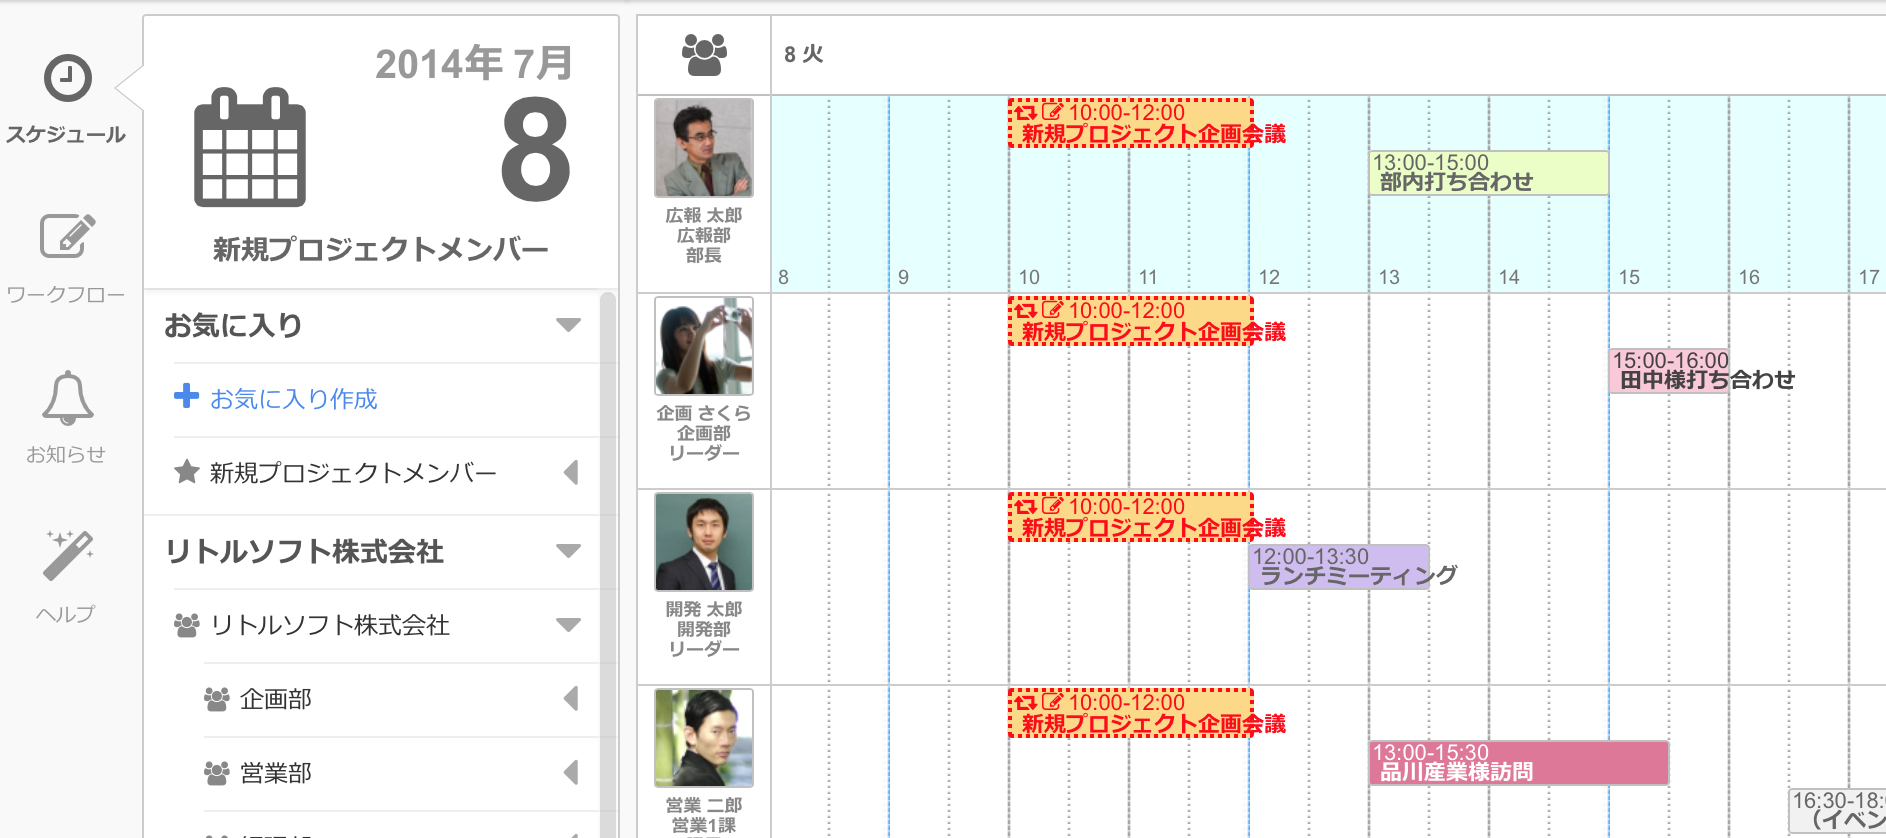Click the リトルソフト株式会社 section heading
Viewport: 1886px width, 838px height.
pyautogui.click(x=304, y=551)
